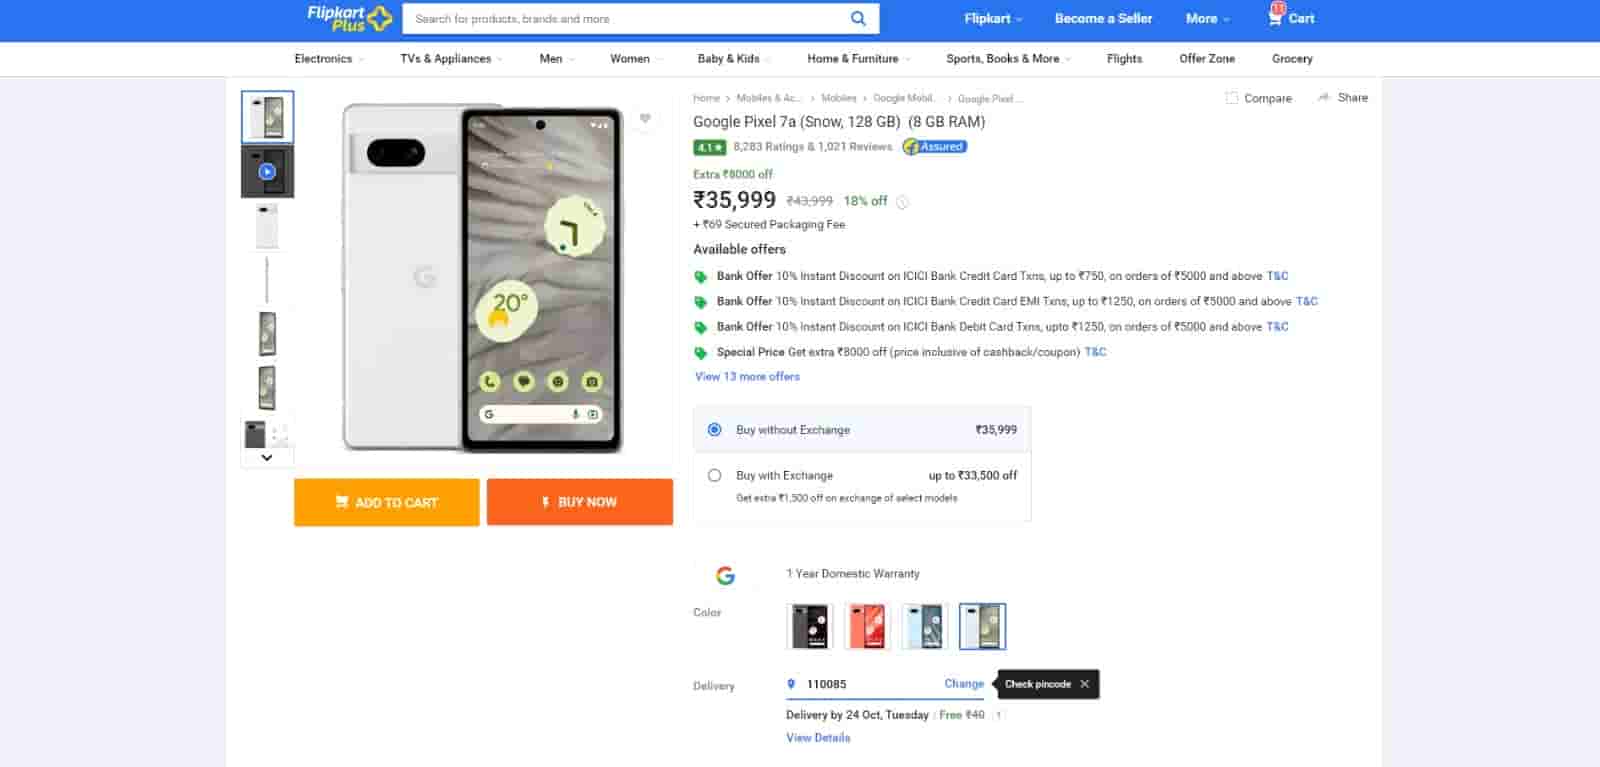
Task: Tick the Compare checkbox
Action: click(x=1232, y=98)
